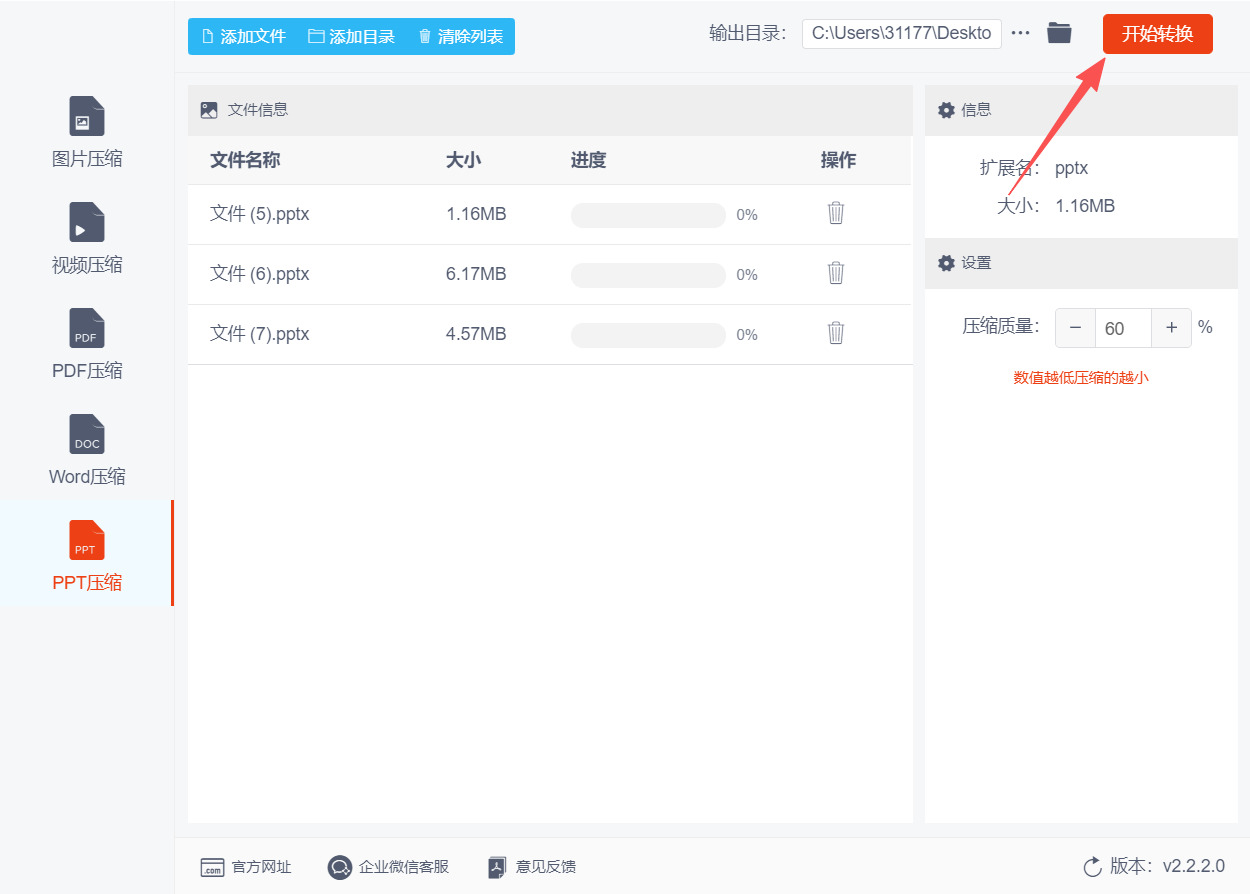
Task: Click the 4.57MB size cell
Action: point(476,334)
